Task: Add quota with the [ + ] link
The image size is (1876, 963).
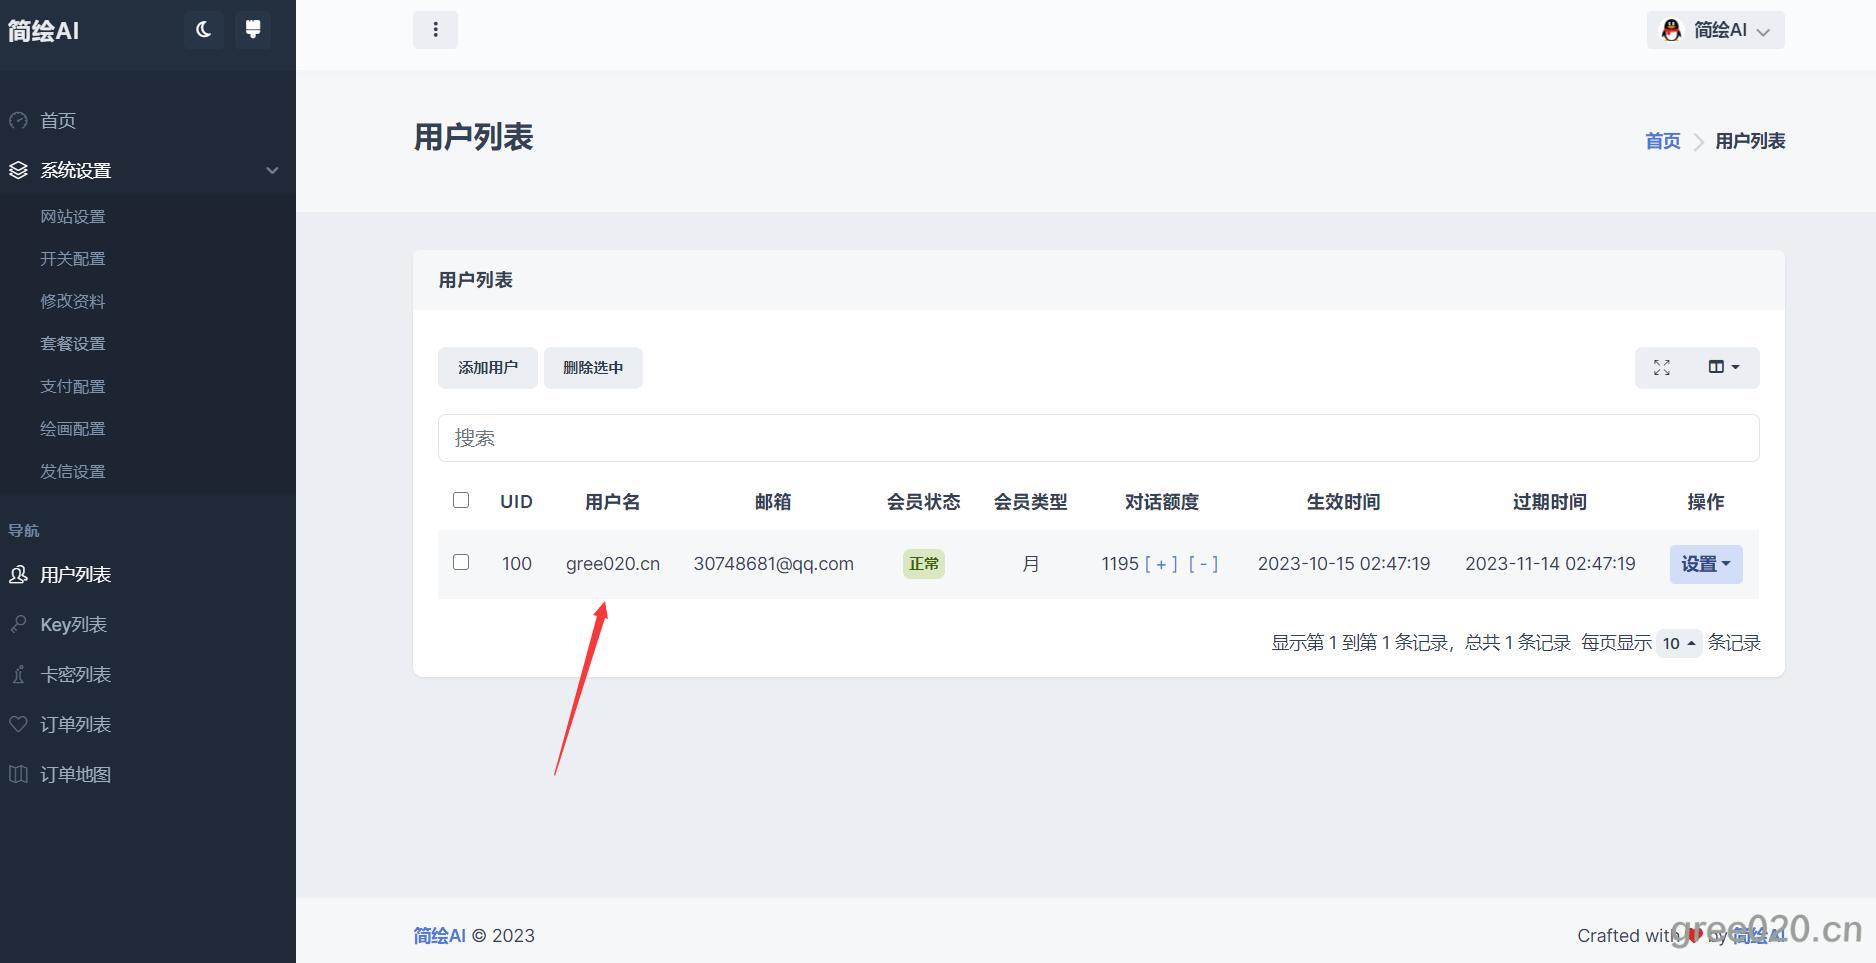Action: point(1161,564)
